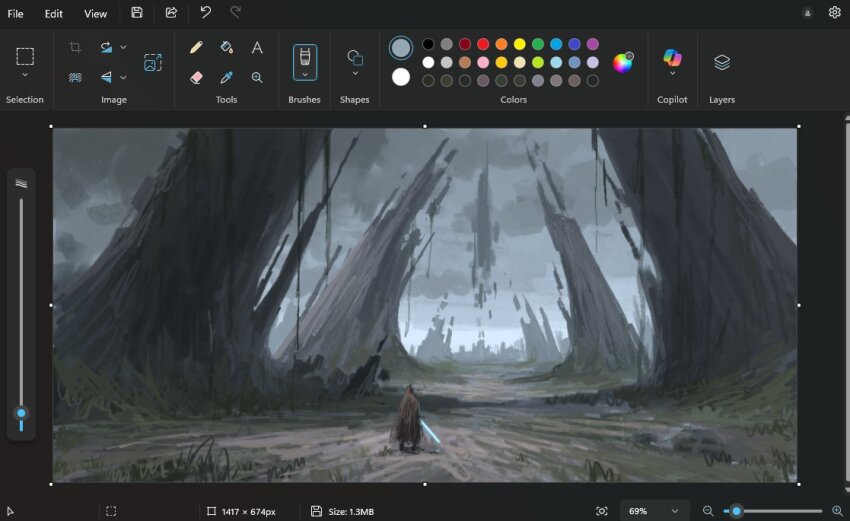Activate the Color picker eyedropper tool

226,77
